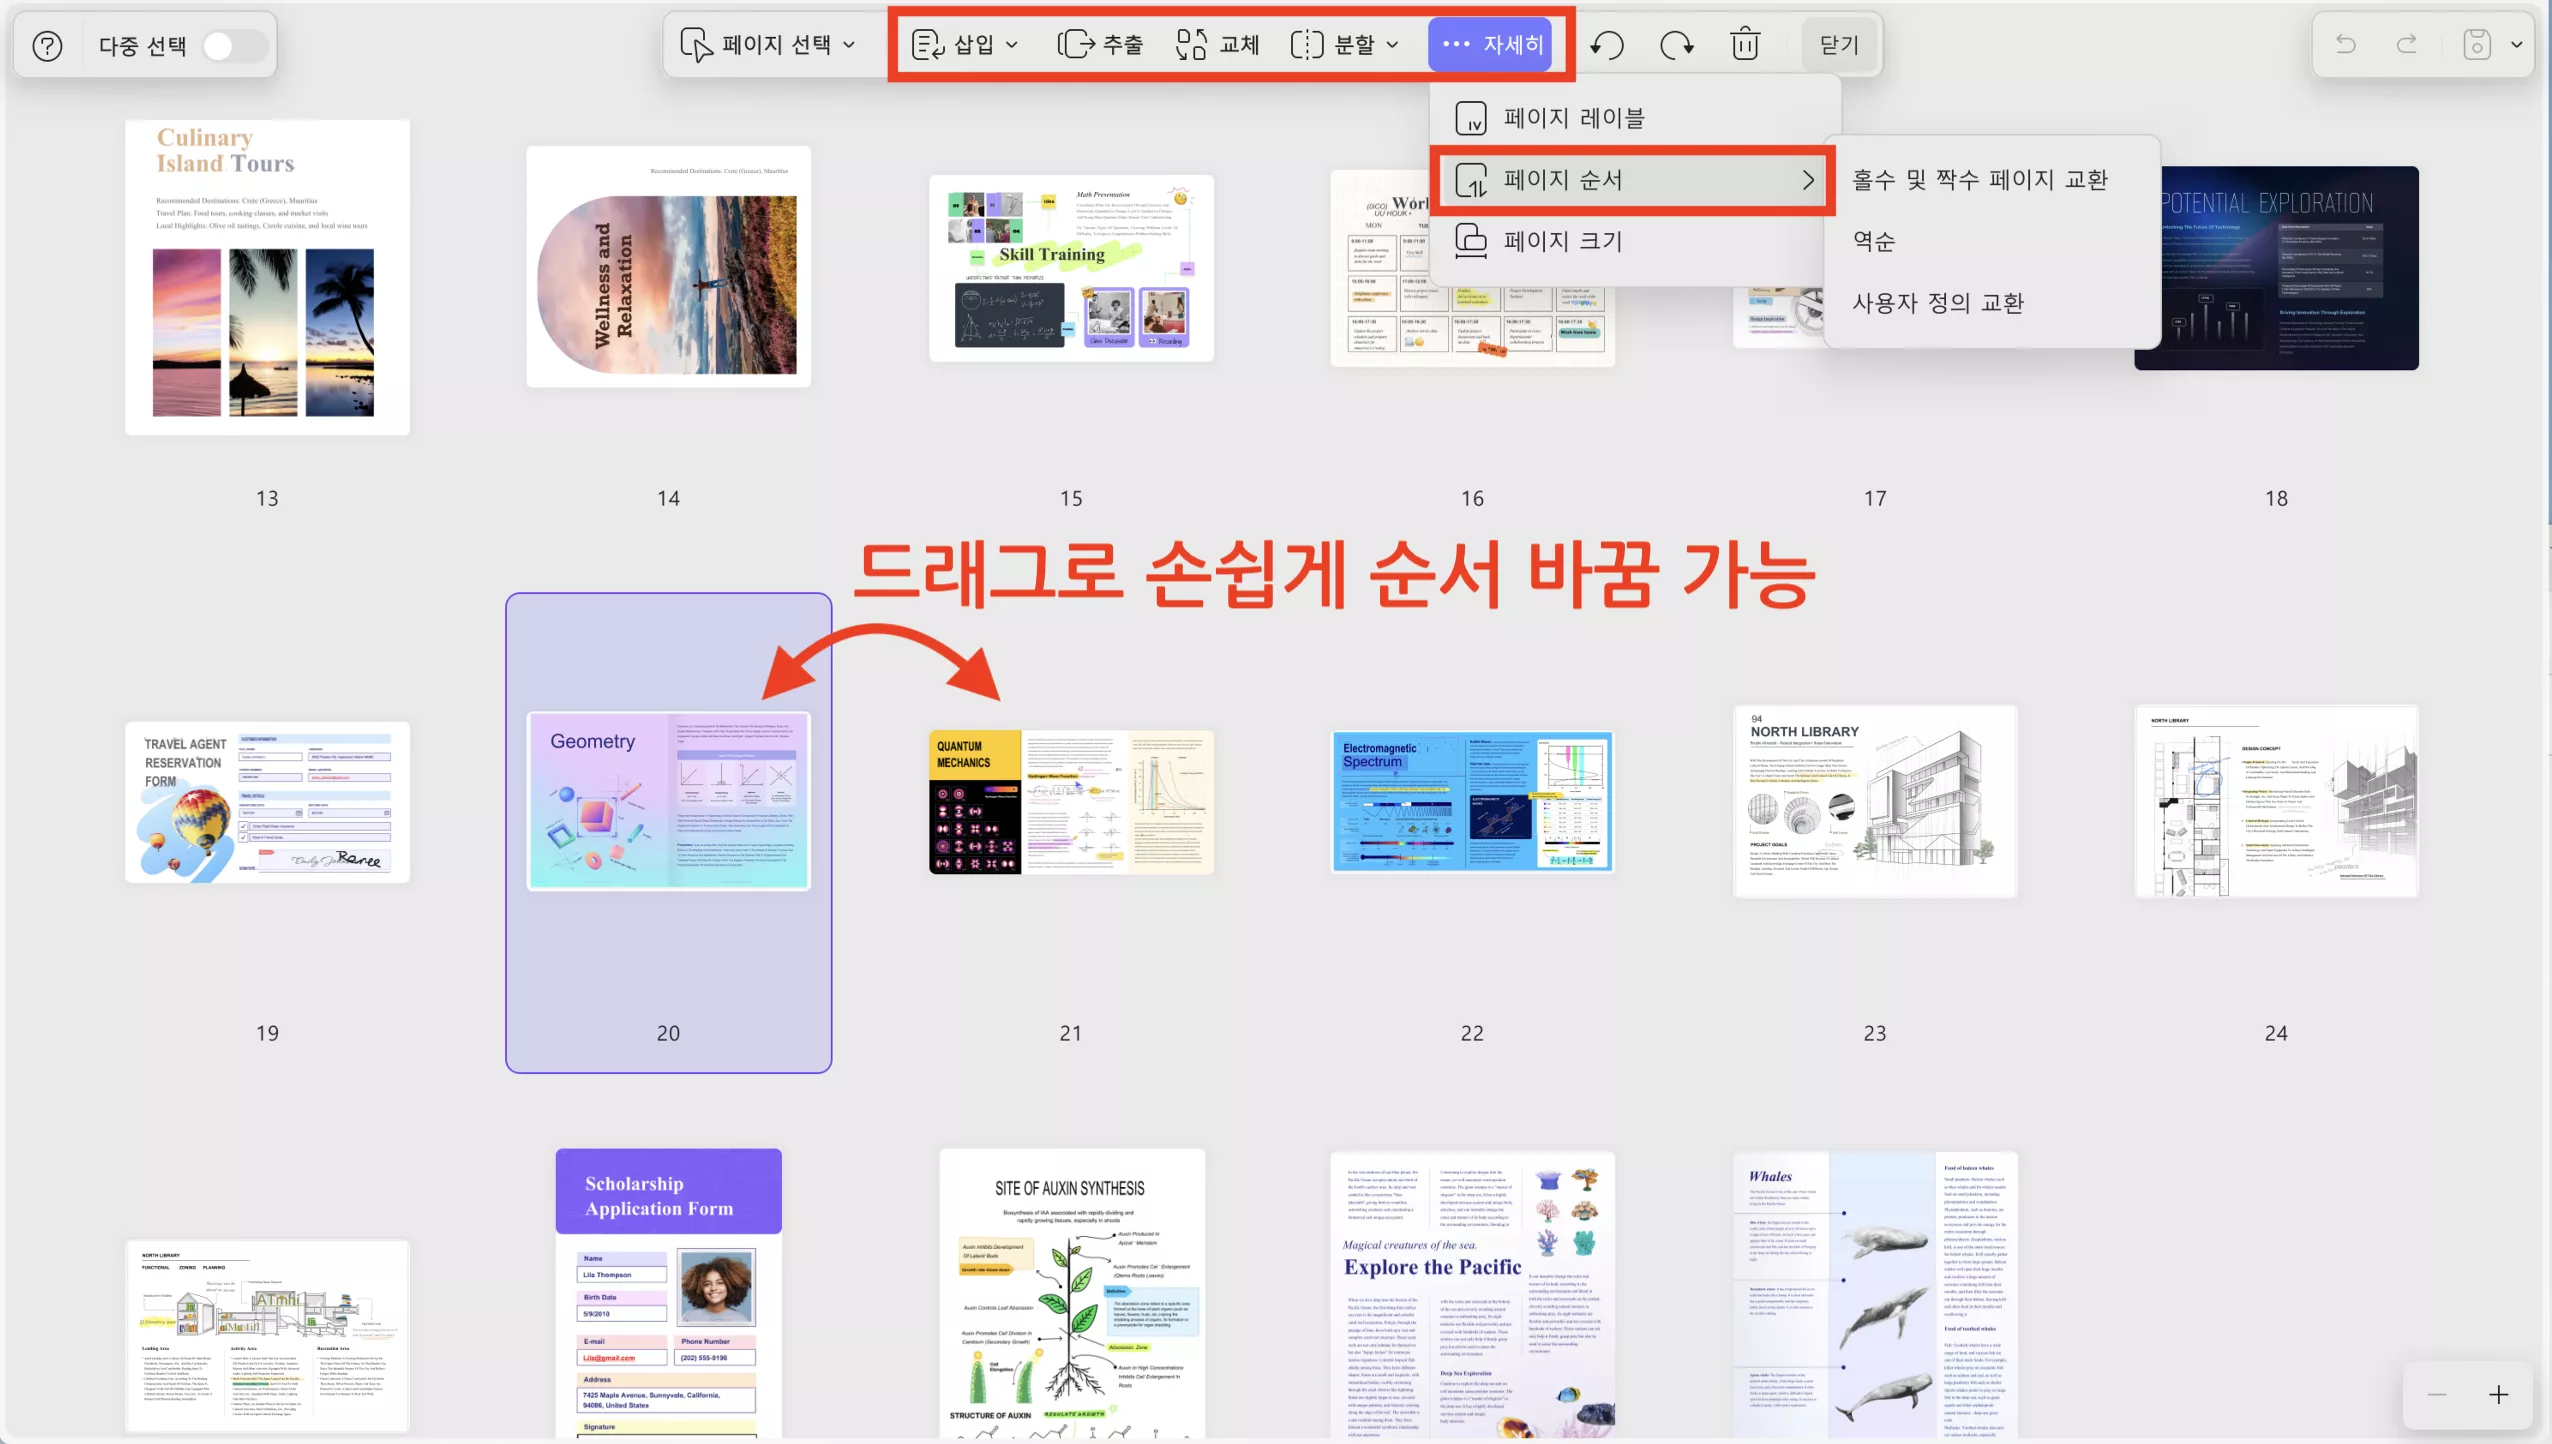Select the 삽입 (insert page) tool icon
Viewport: 2552px width, 1444px height.
927,44
